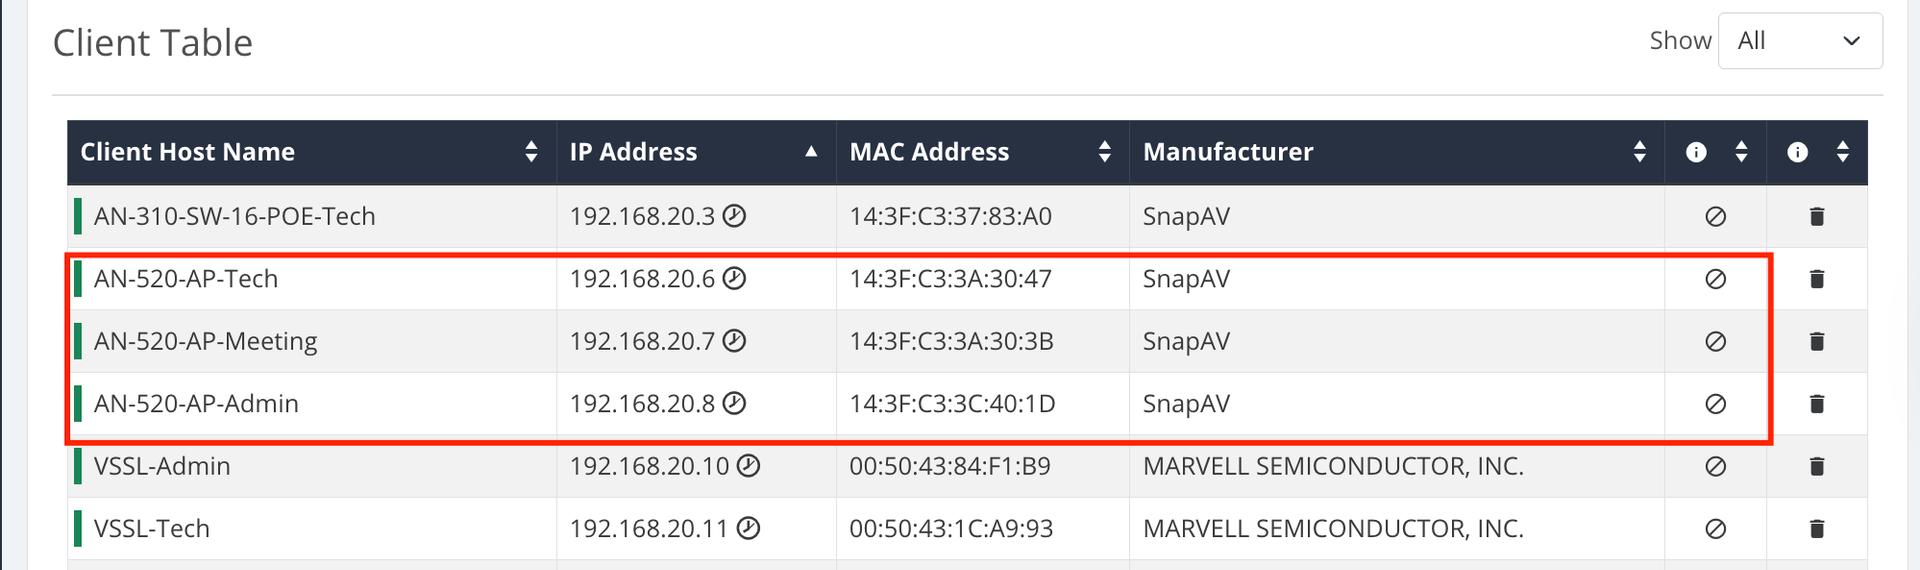Toggle sort arrows on block column

1741,152
